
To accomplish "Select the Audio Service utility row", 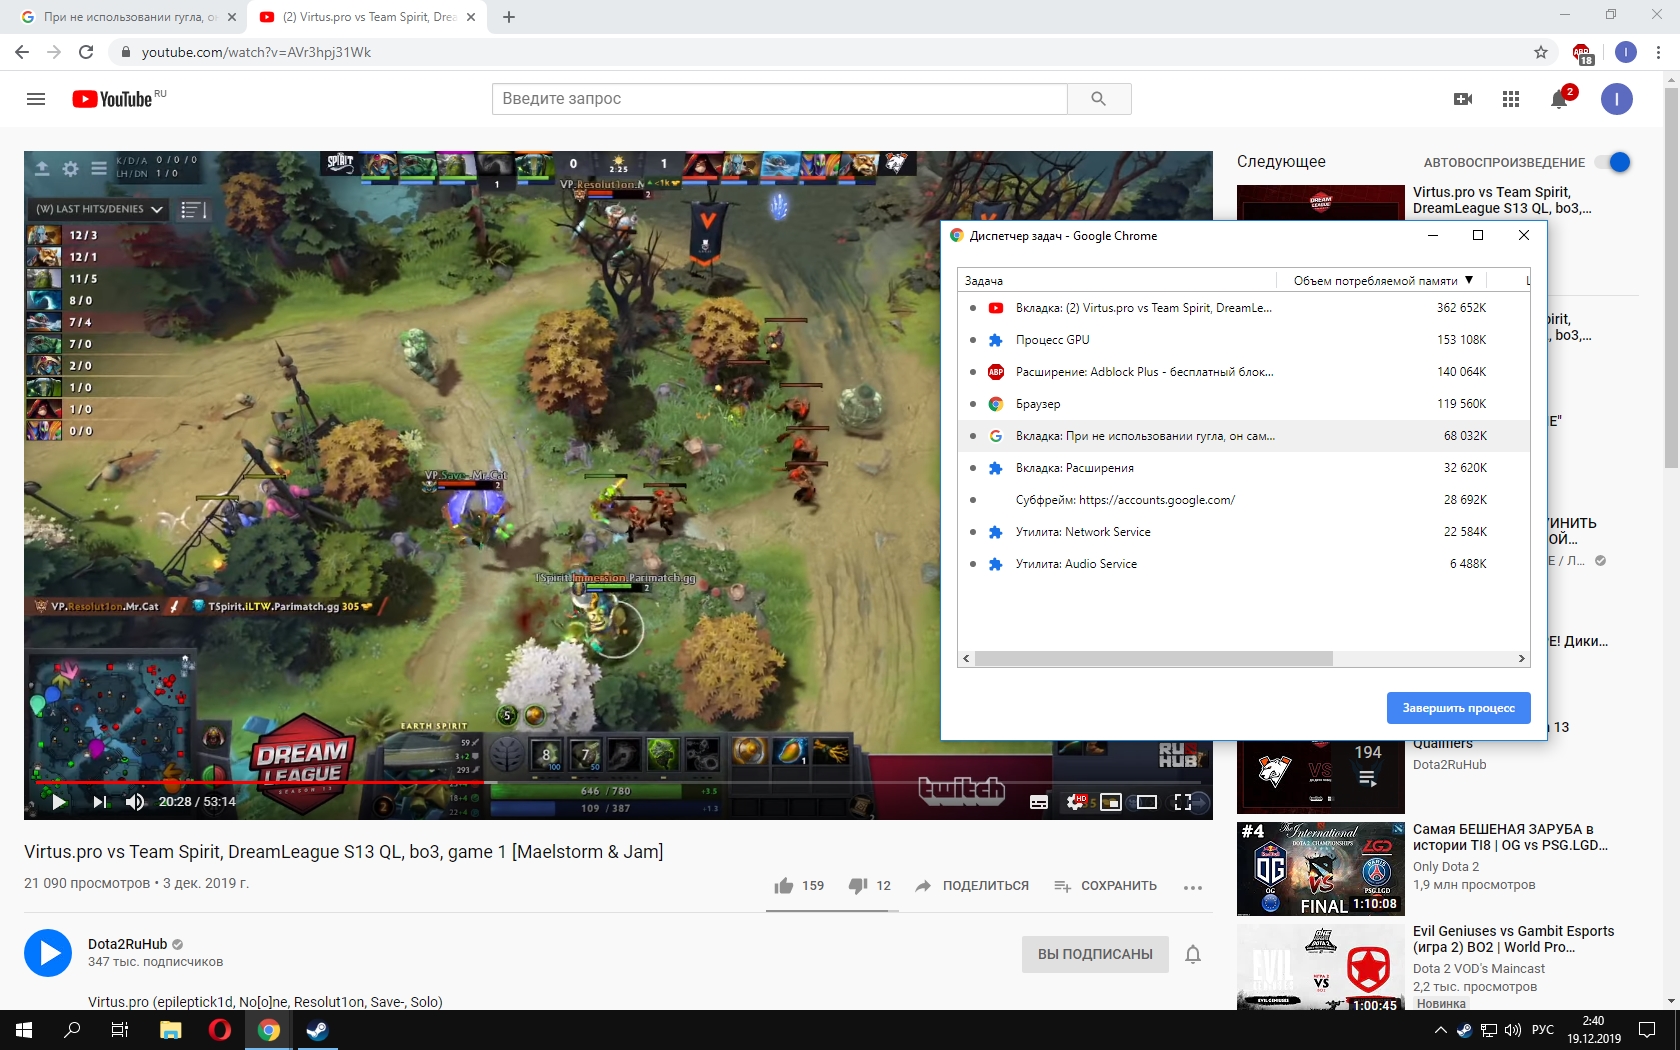I will pyautogui.click(x=1243, y=564).
